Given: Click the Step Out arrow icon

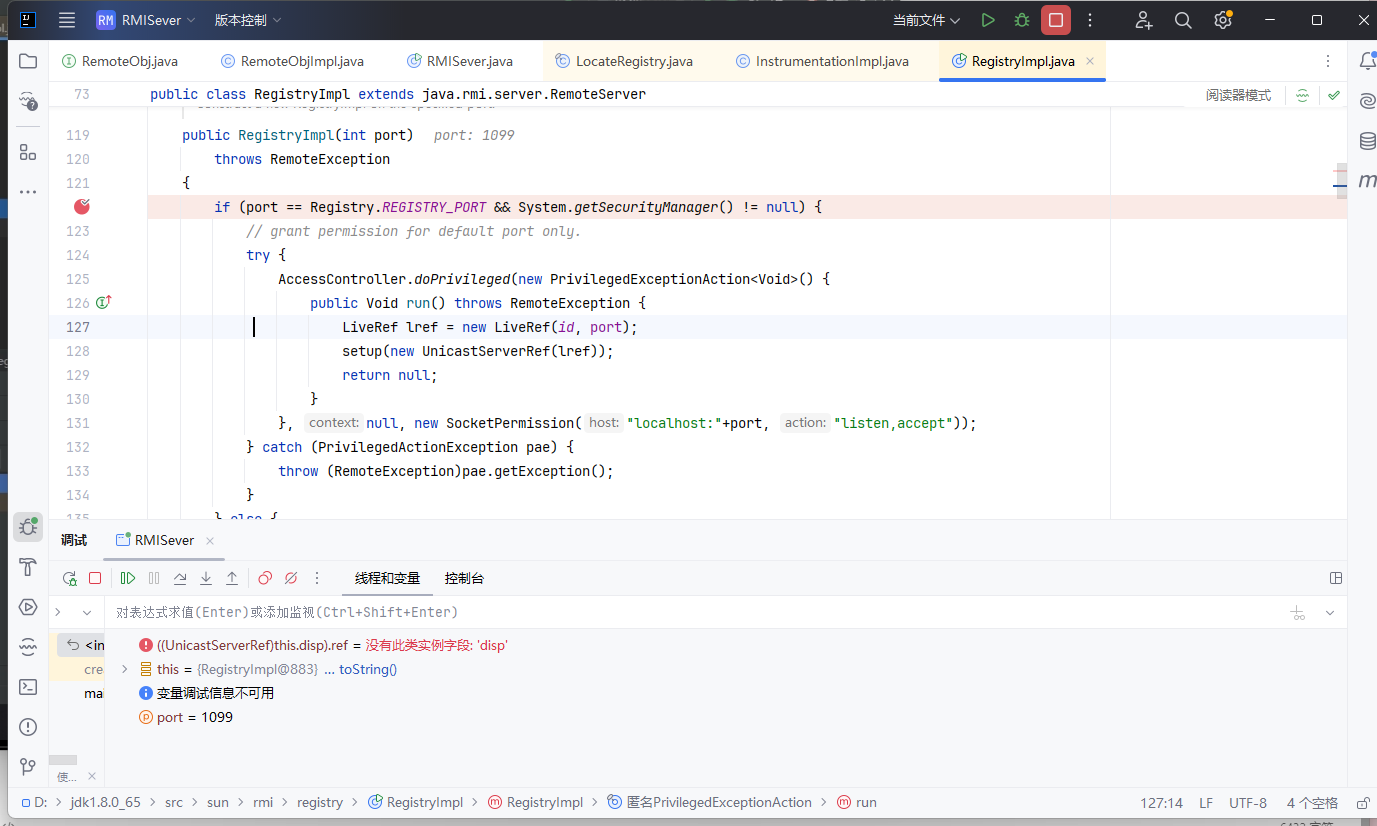Looking at the screenshot, I should pos(232,578).
